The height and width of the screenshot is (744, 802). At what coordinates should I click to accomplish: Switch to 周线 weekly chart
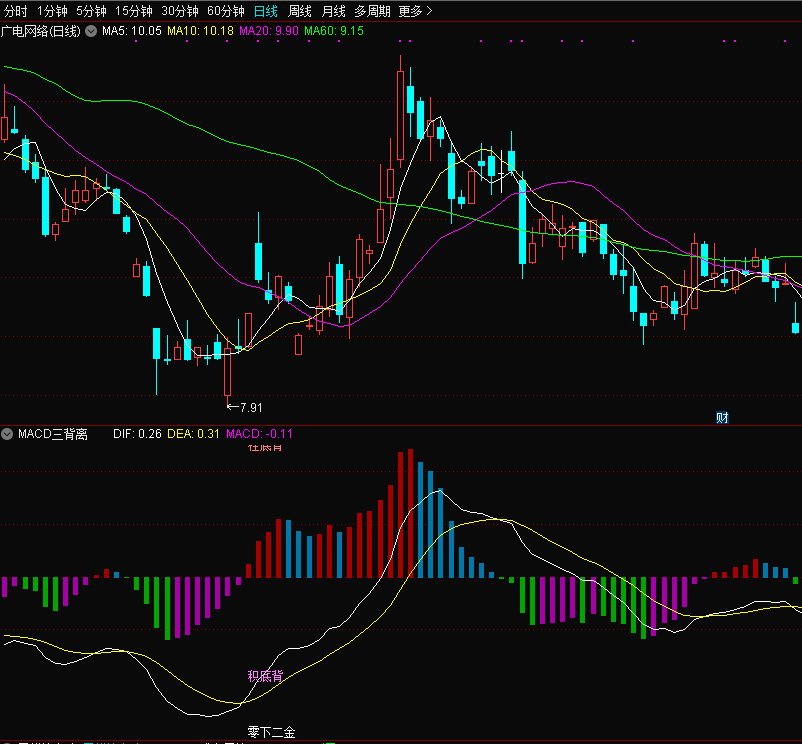pos(300,11)
